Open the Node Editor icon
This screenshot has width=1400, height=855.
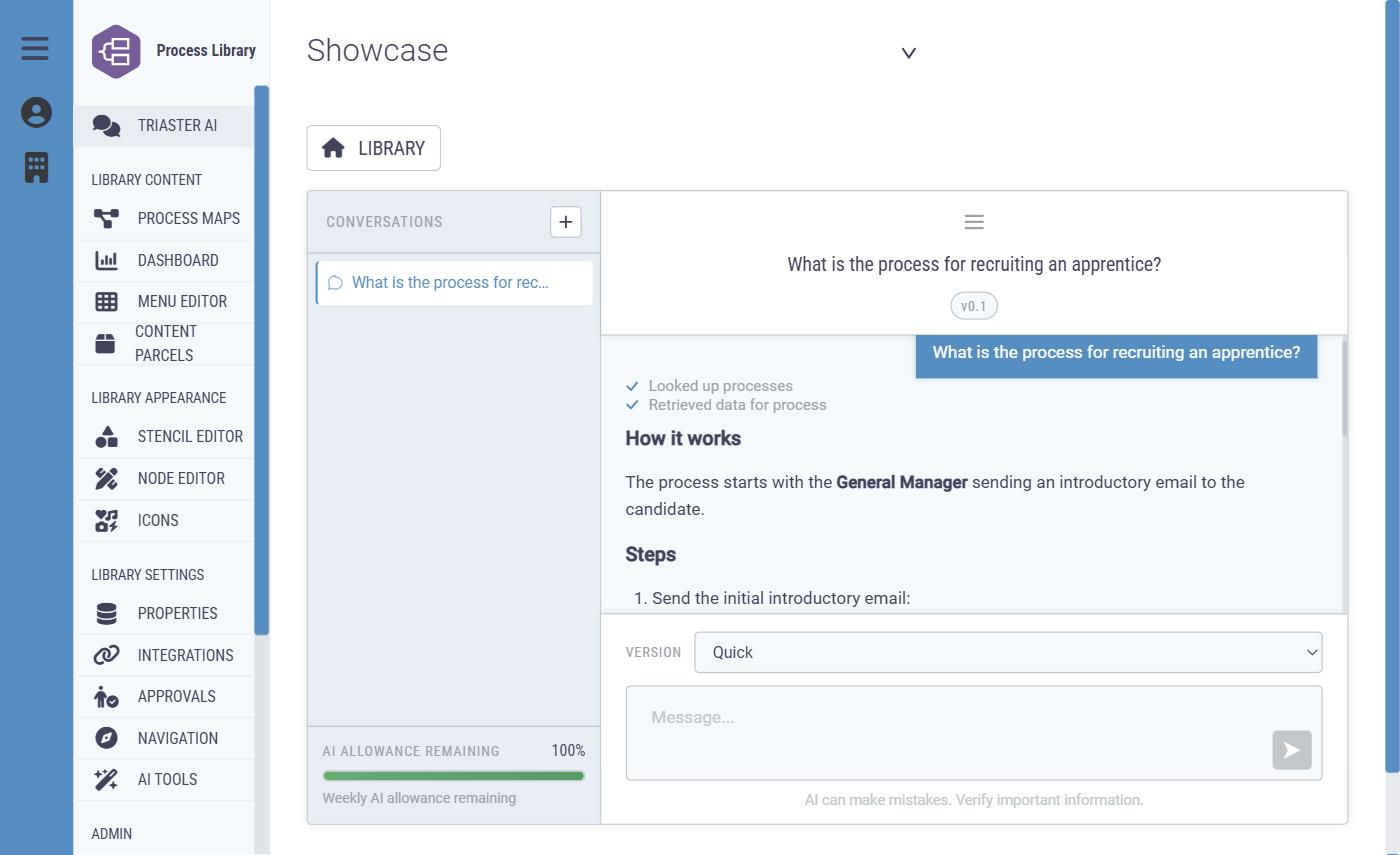click(106, 478)
